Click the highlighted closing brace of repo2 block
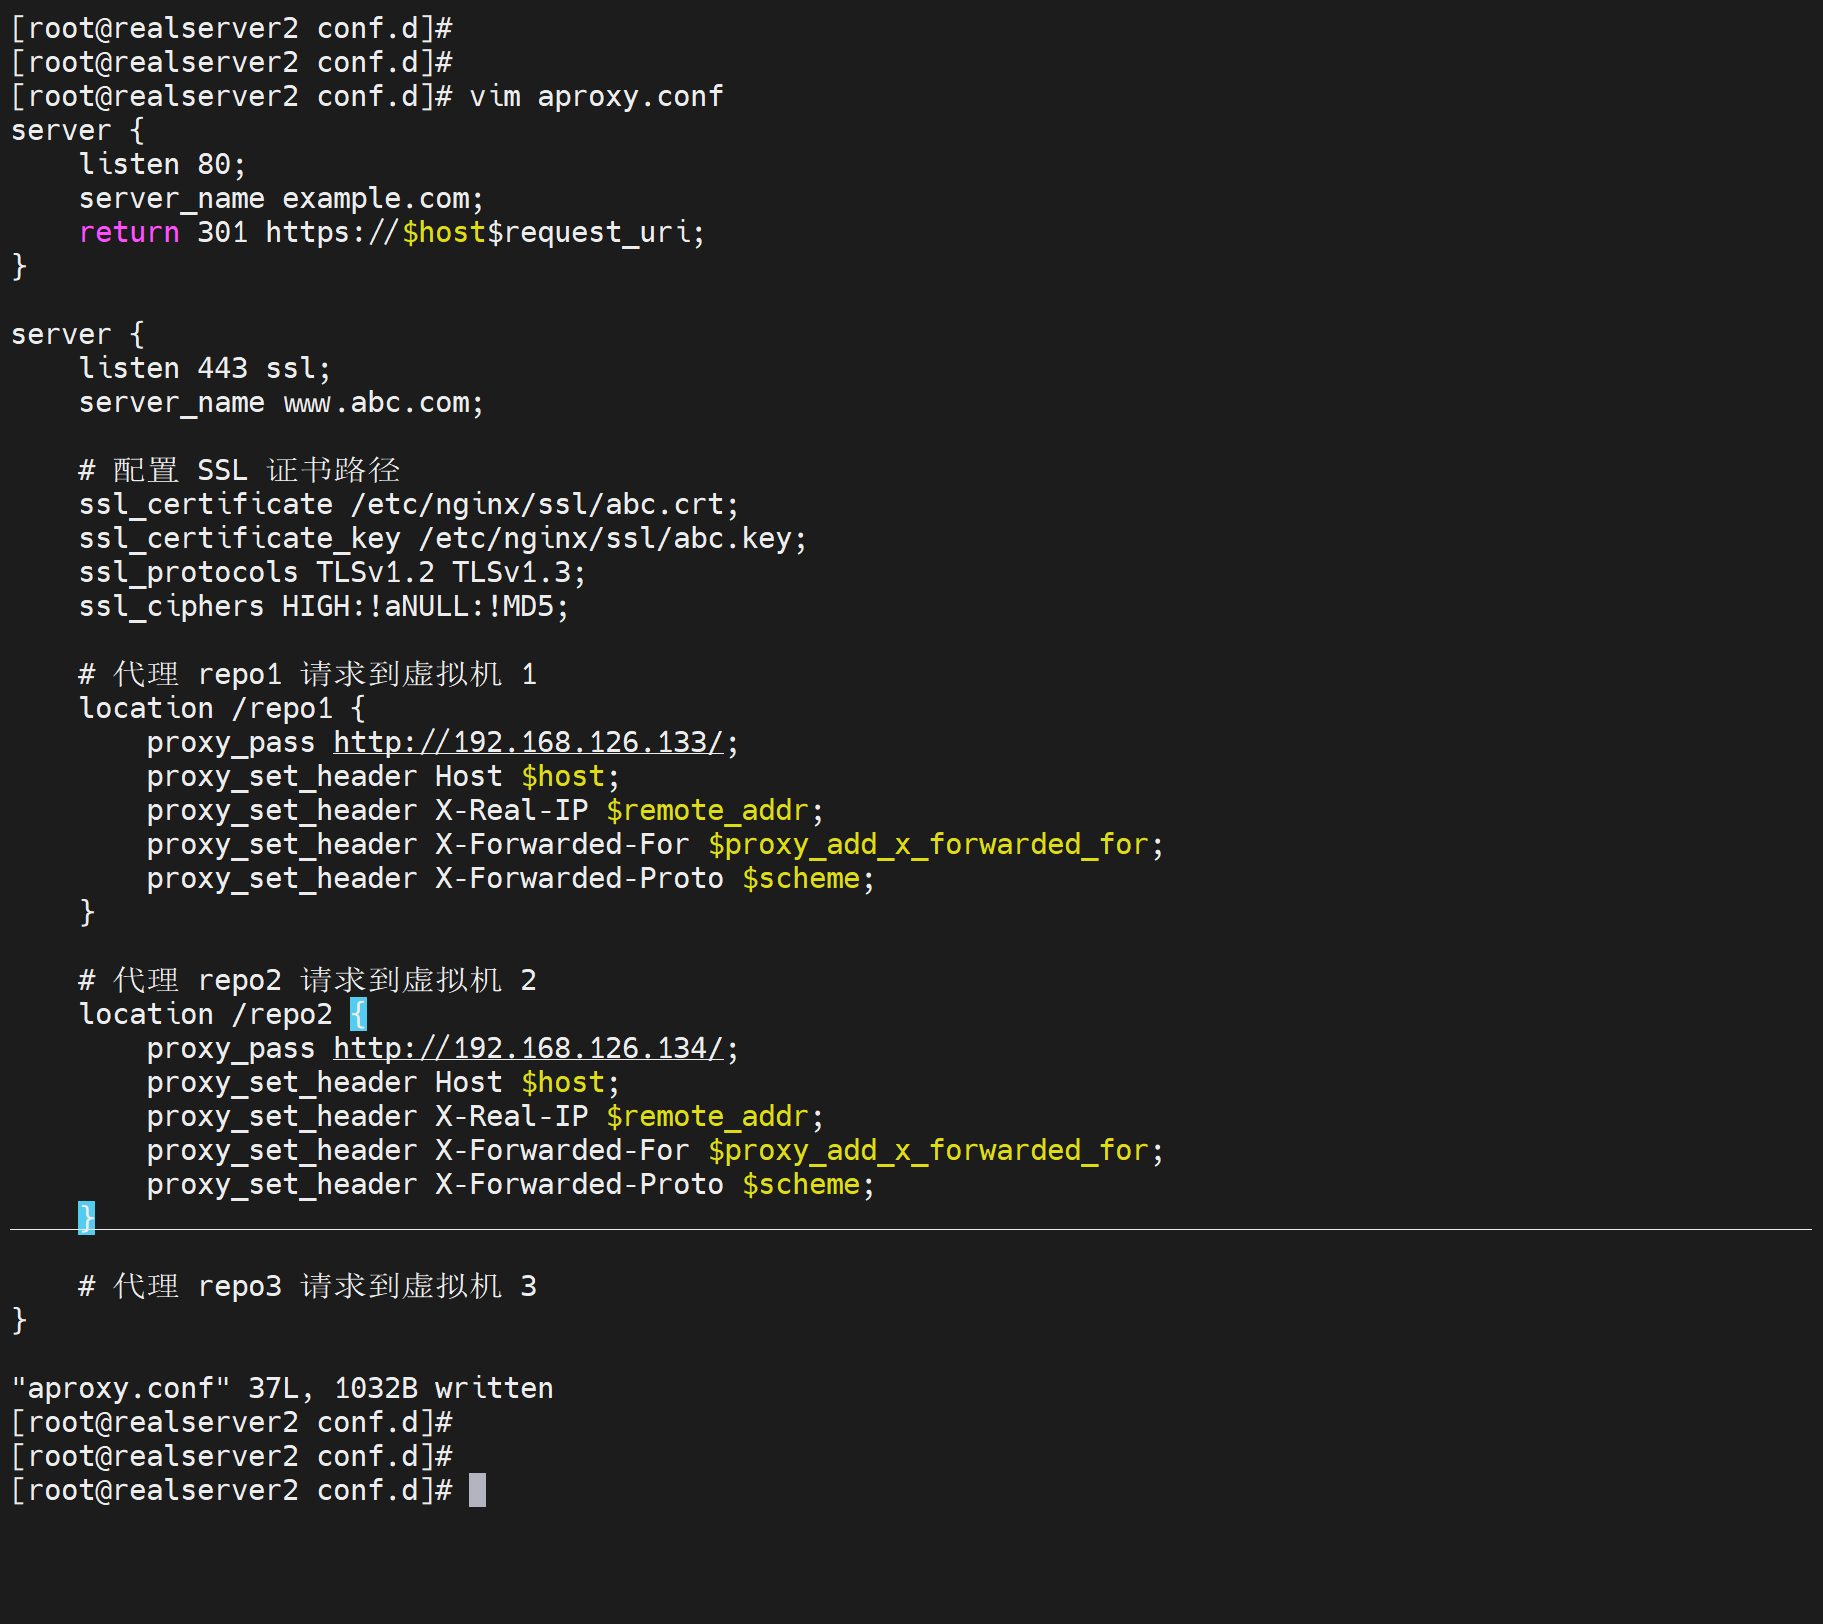The width and height of the screenshot is (1823, 1624). coord(87,1218)
